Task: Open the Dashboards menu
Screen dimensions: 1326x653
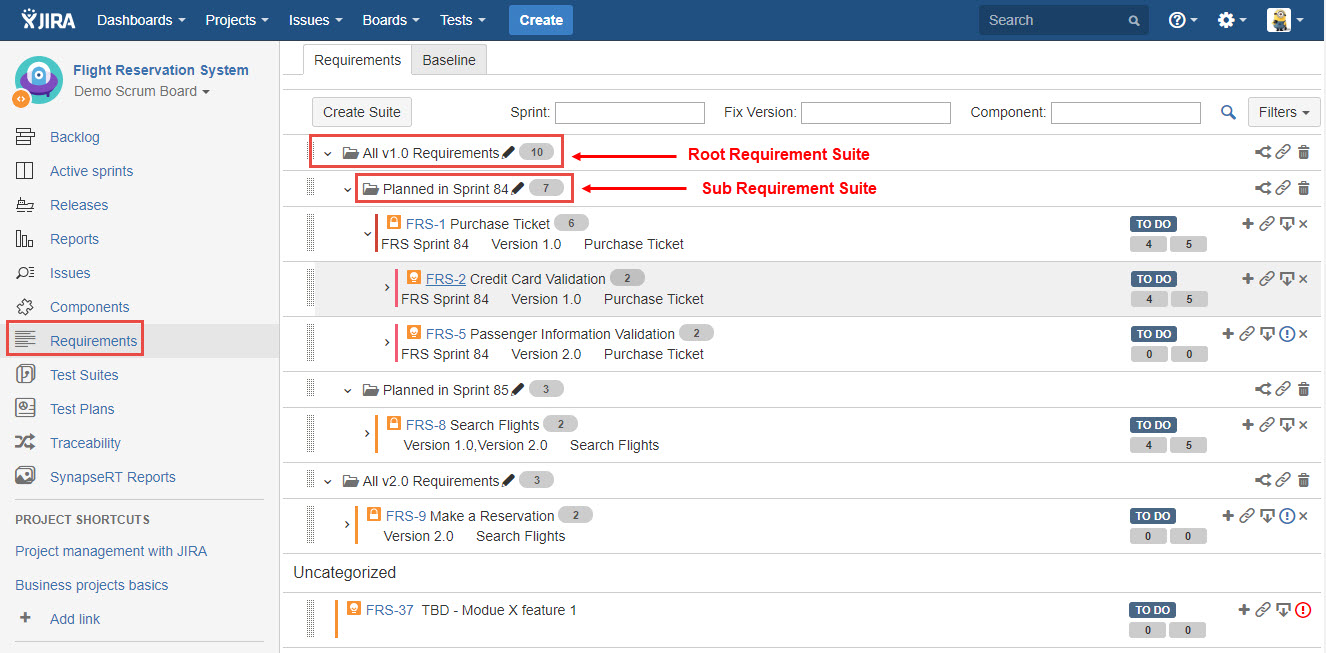Action: click(141, 20)
